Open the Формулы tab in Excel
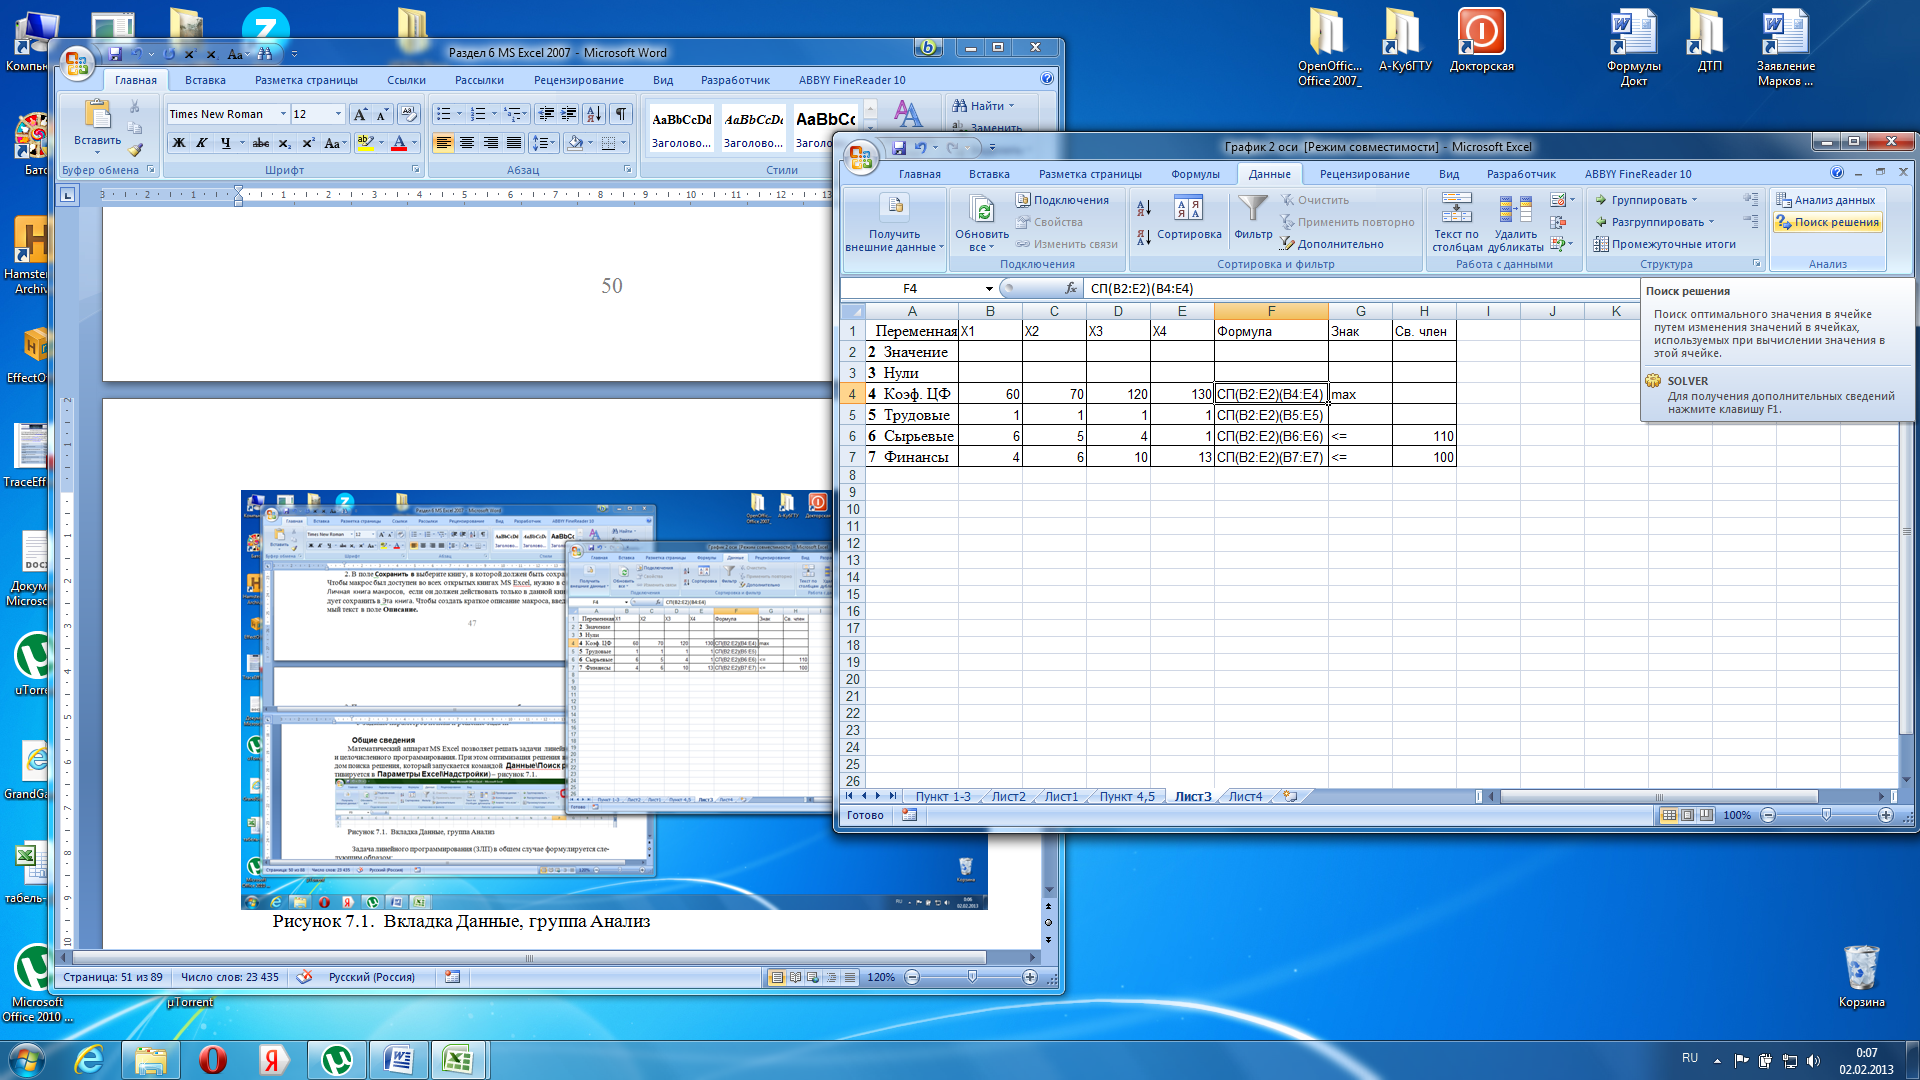1920x1080 pixels. click(x=1195, y=174)
